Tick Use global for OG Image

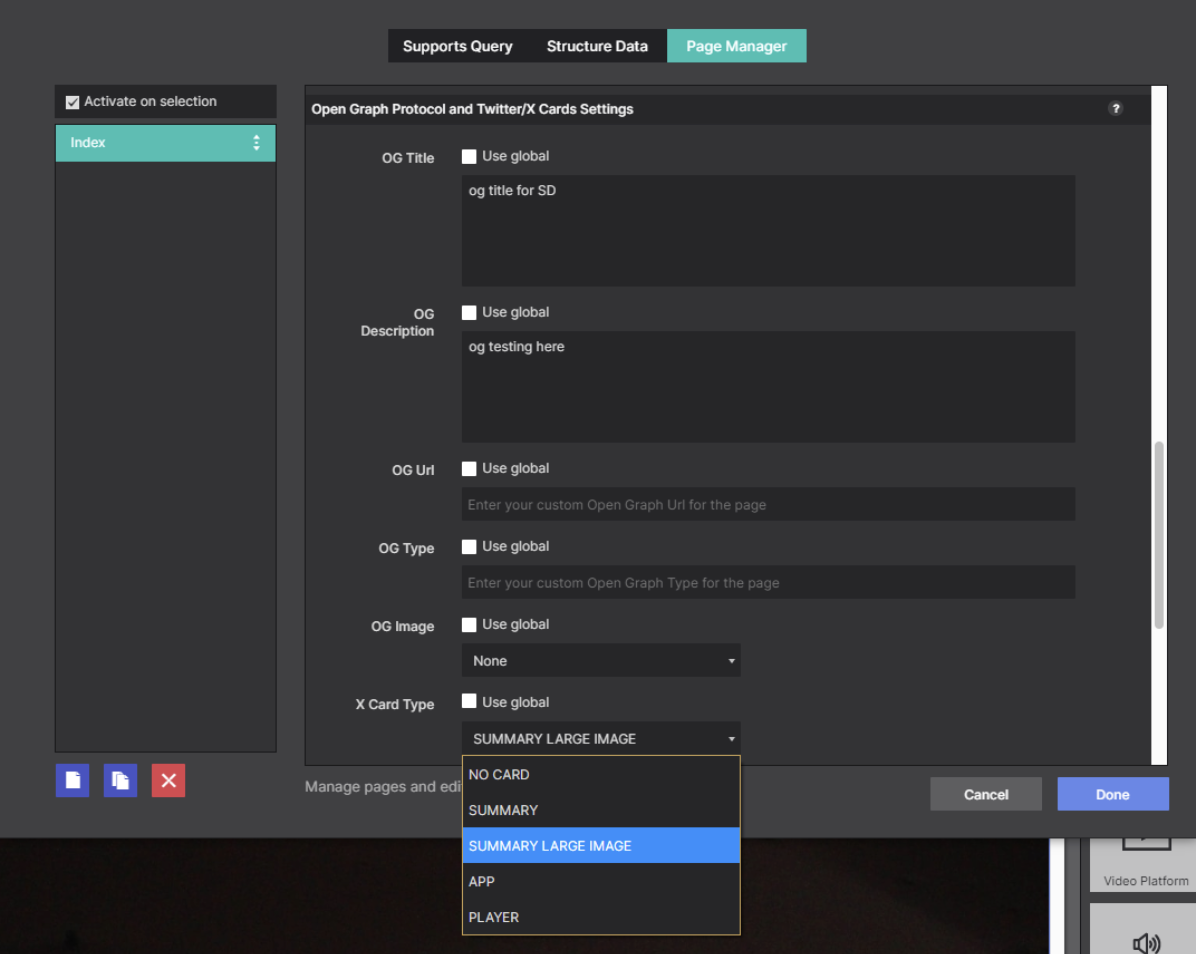point(469,625)
